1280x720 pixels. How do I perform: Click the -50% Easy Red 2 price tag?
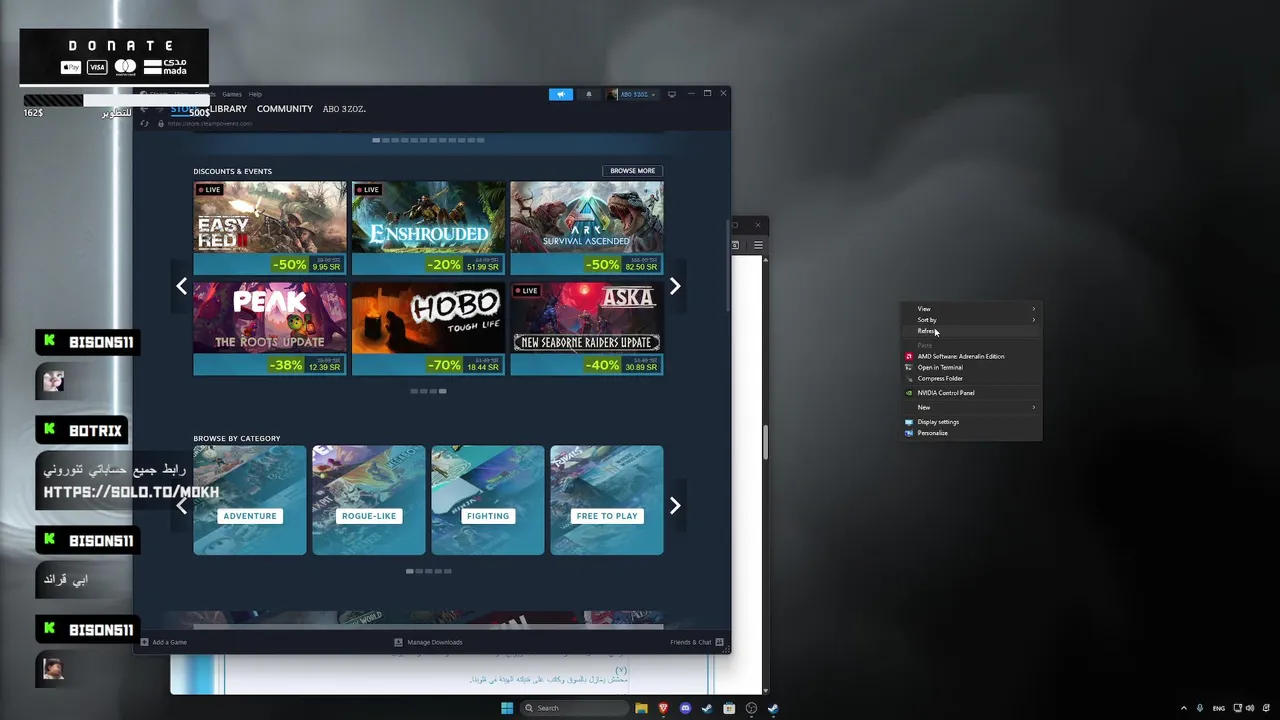point(307,265)
